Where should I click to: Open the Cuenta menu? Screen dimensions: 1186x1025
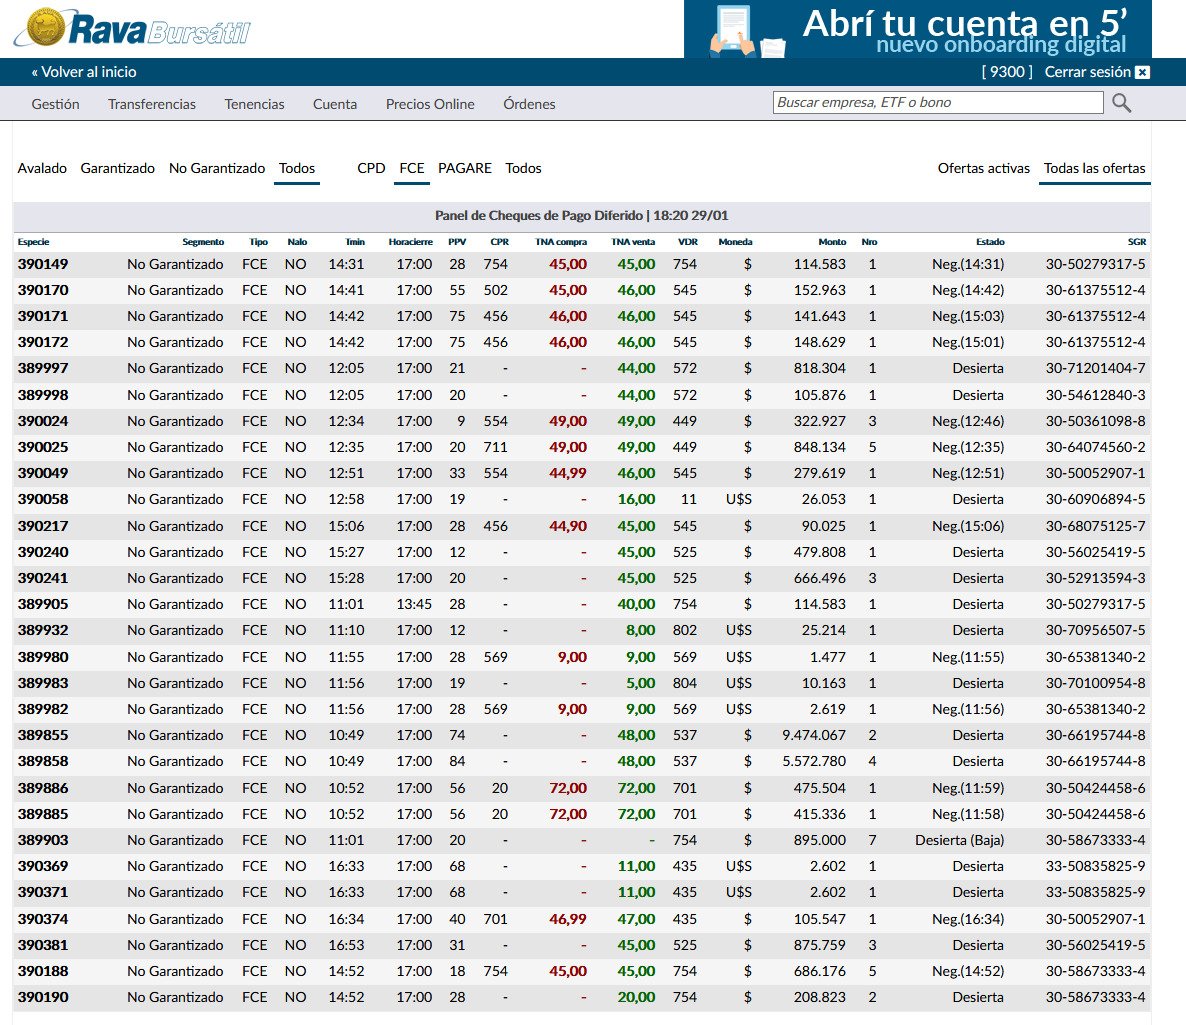coord(335,104)
